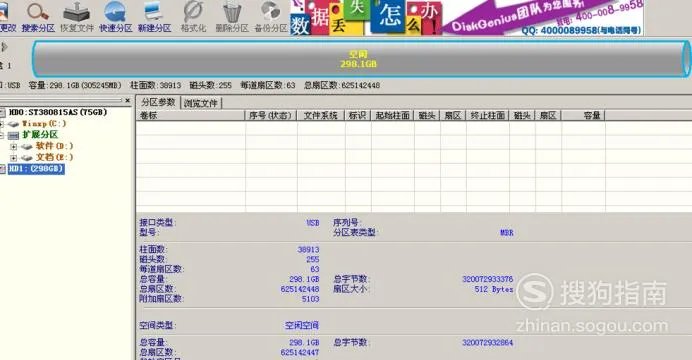This screenshot has height=360, width=692.
Task: Select HD0:ST380815AS(75GB) in the disk tree
Action: coord(58,112)
